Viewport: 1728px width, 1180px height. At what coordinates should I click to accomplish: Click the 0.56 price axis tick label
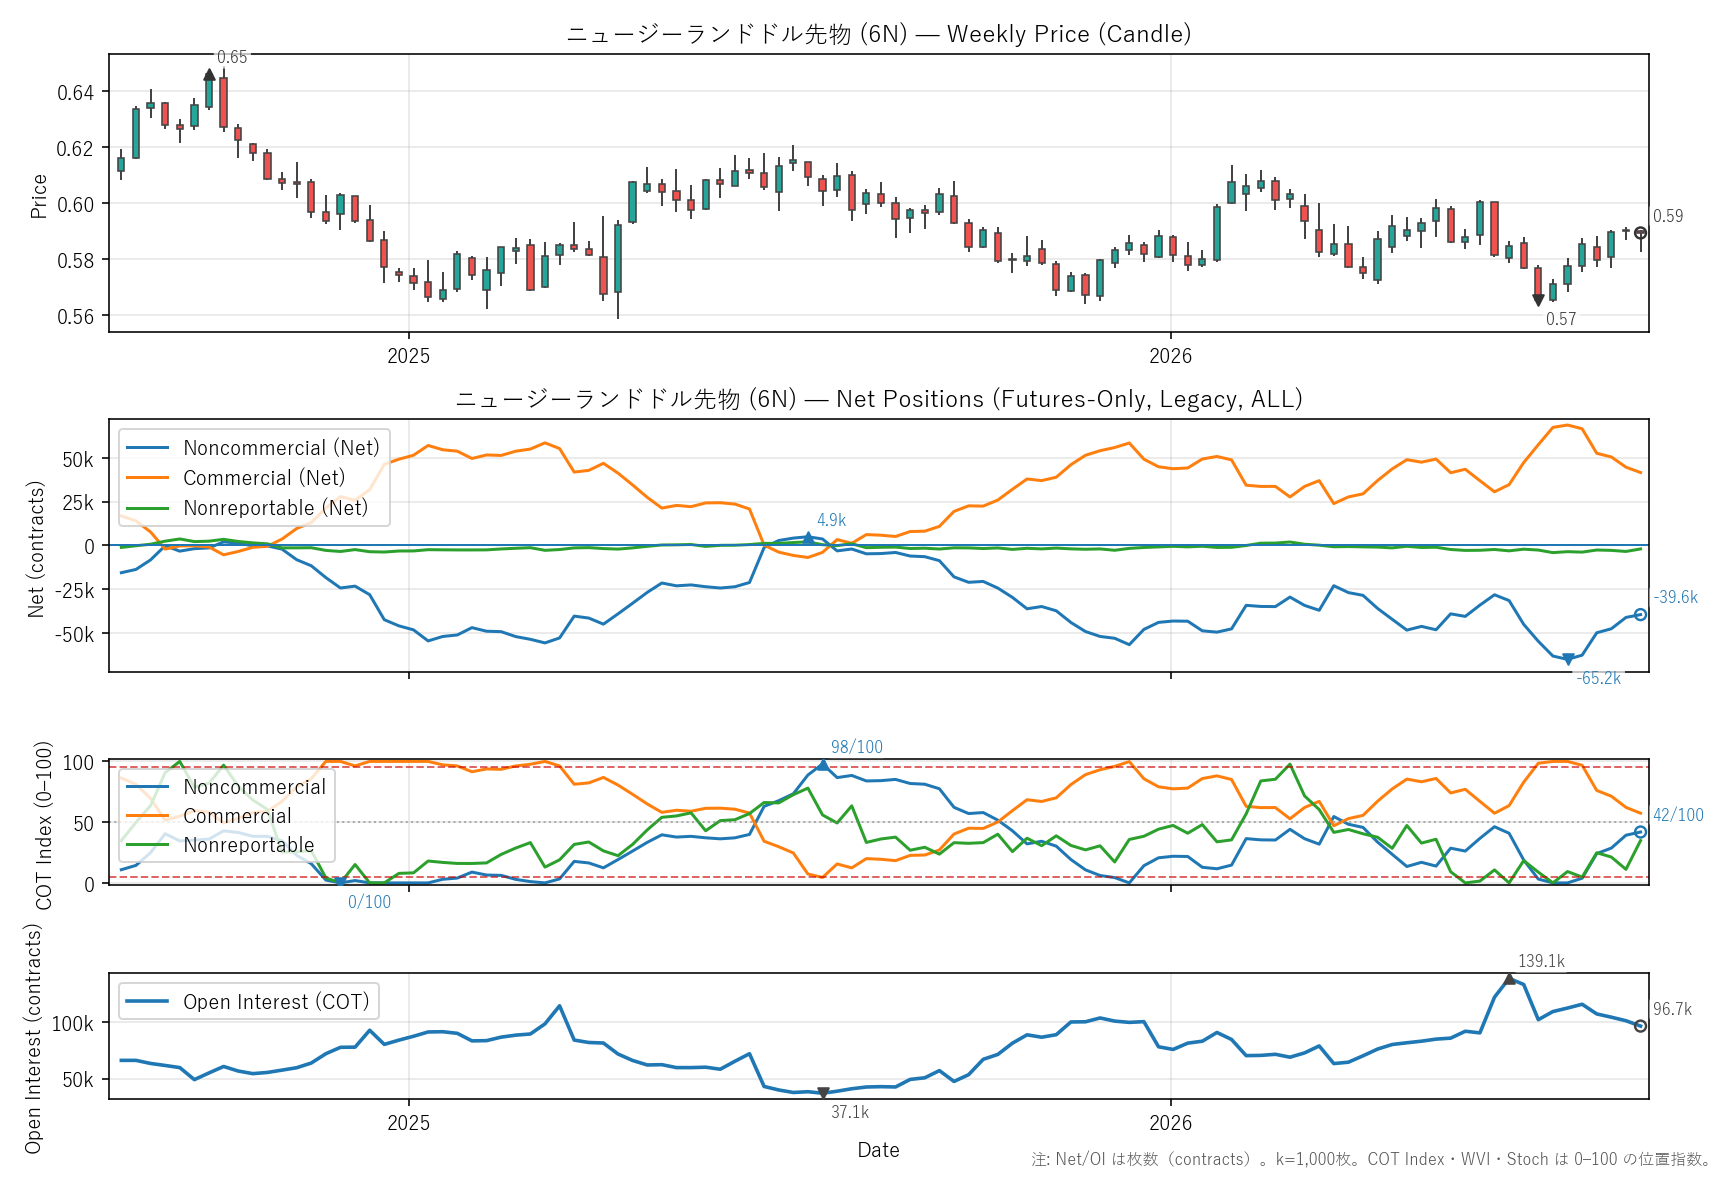pyautogui.click(x=76, y=317)
